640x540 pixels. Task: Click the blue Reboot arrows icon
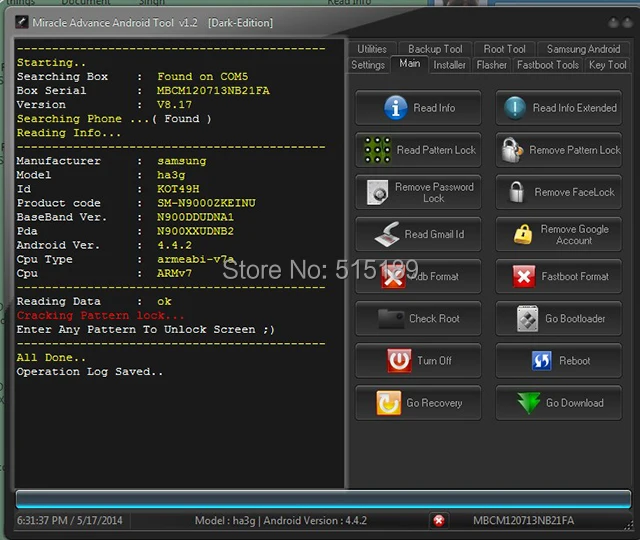click(542, 361)
